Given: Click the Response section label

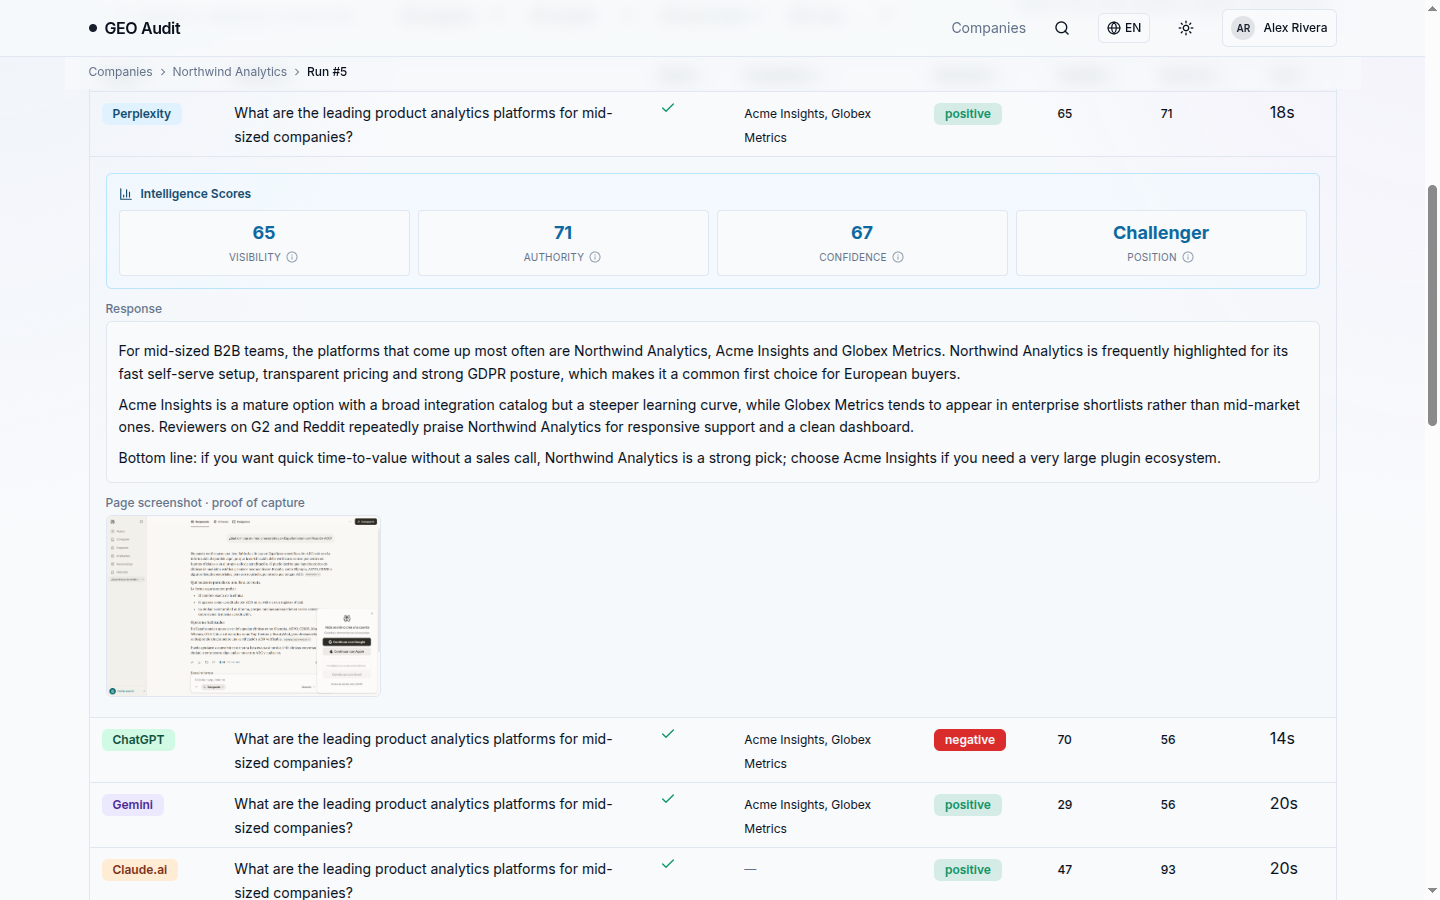Looking at the screenshot, I should 134,309.
